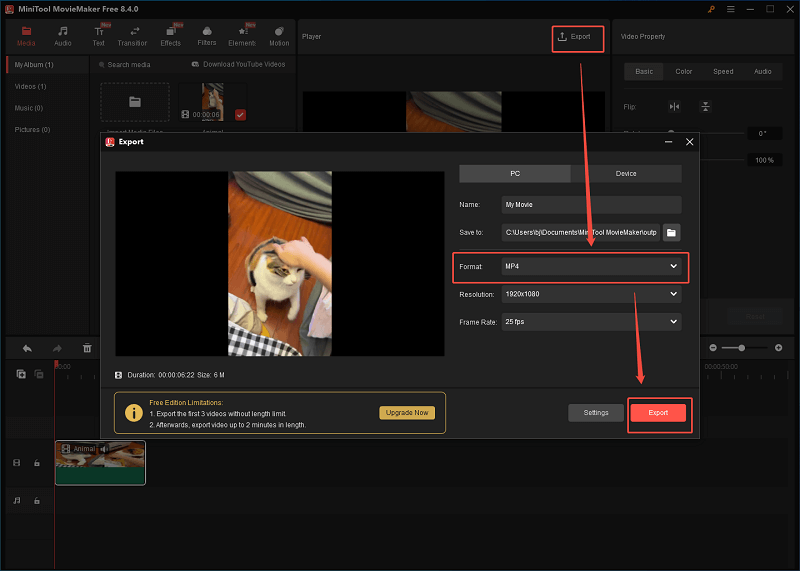This screenshot has height=571, width=800.
Task: Click the Upgrade Now button
Action: pos(407,413)
